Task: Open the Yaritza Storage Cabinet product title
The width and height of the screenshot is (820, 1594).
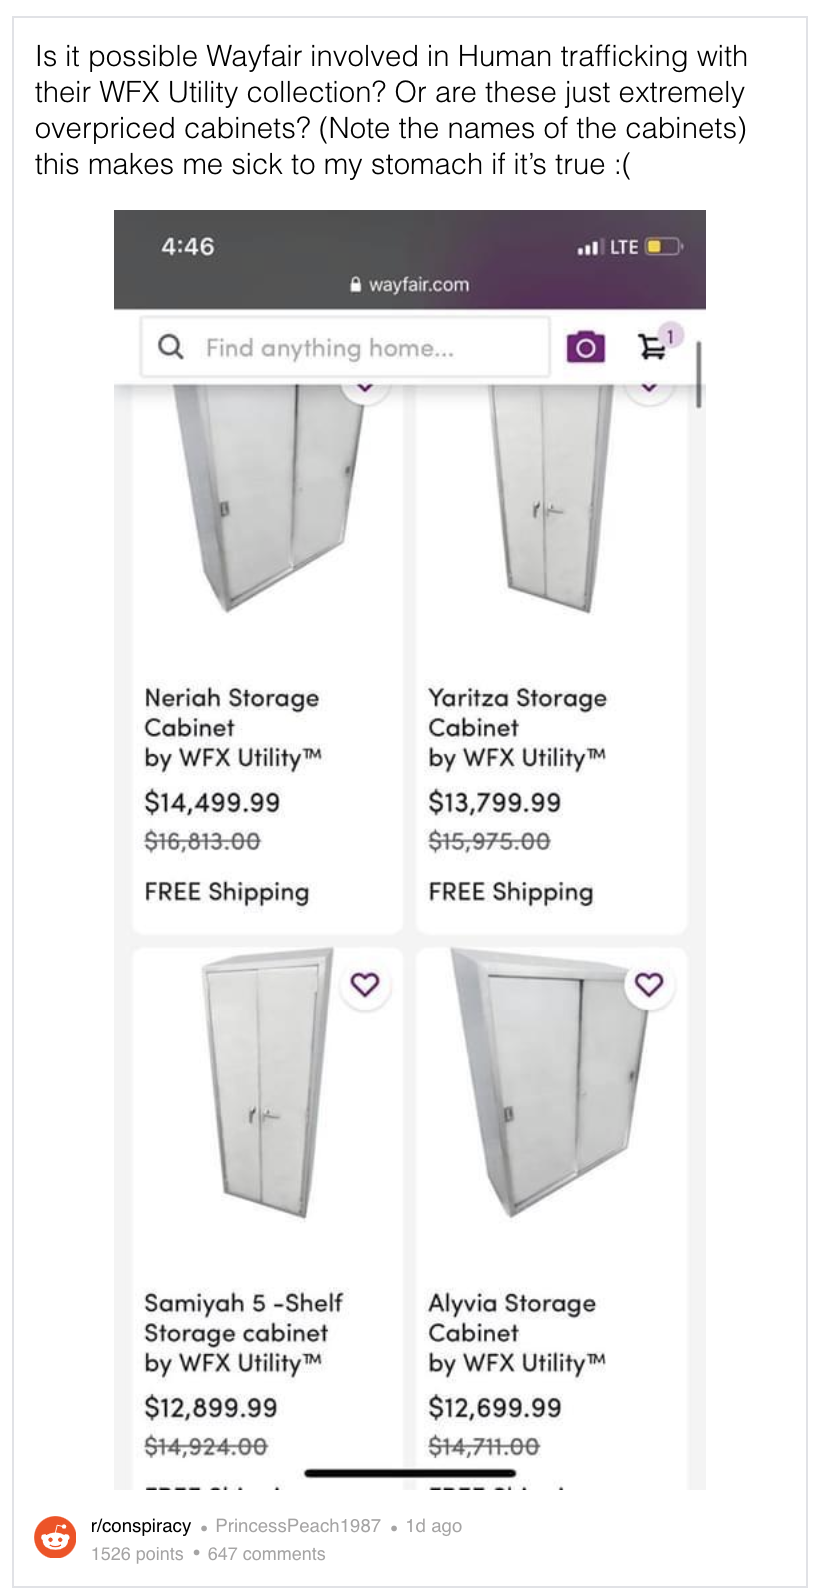Action: (x=516, y=712)
